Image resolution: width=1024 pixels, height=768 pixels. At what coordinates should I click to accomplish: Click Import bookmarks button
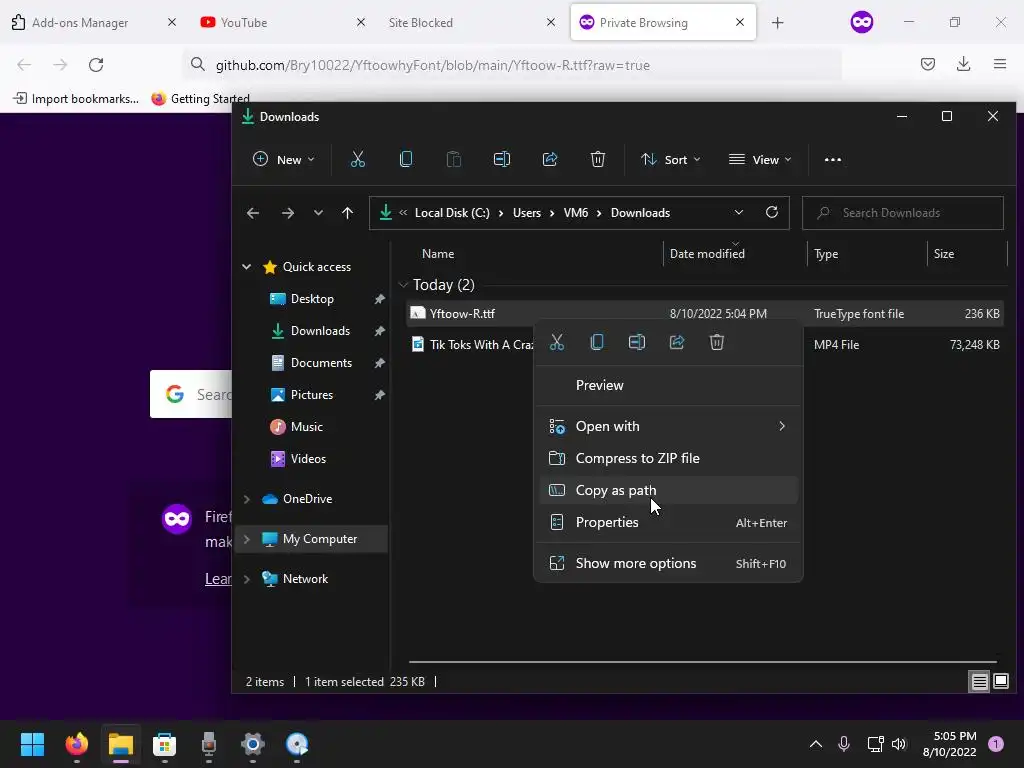(x=76, y=99)
